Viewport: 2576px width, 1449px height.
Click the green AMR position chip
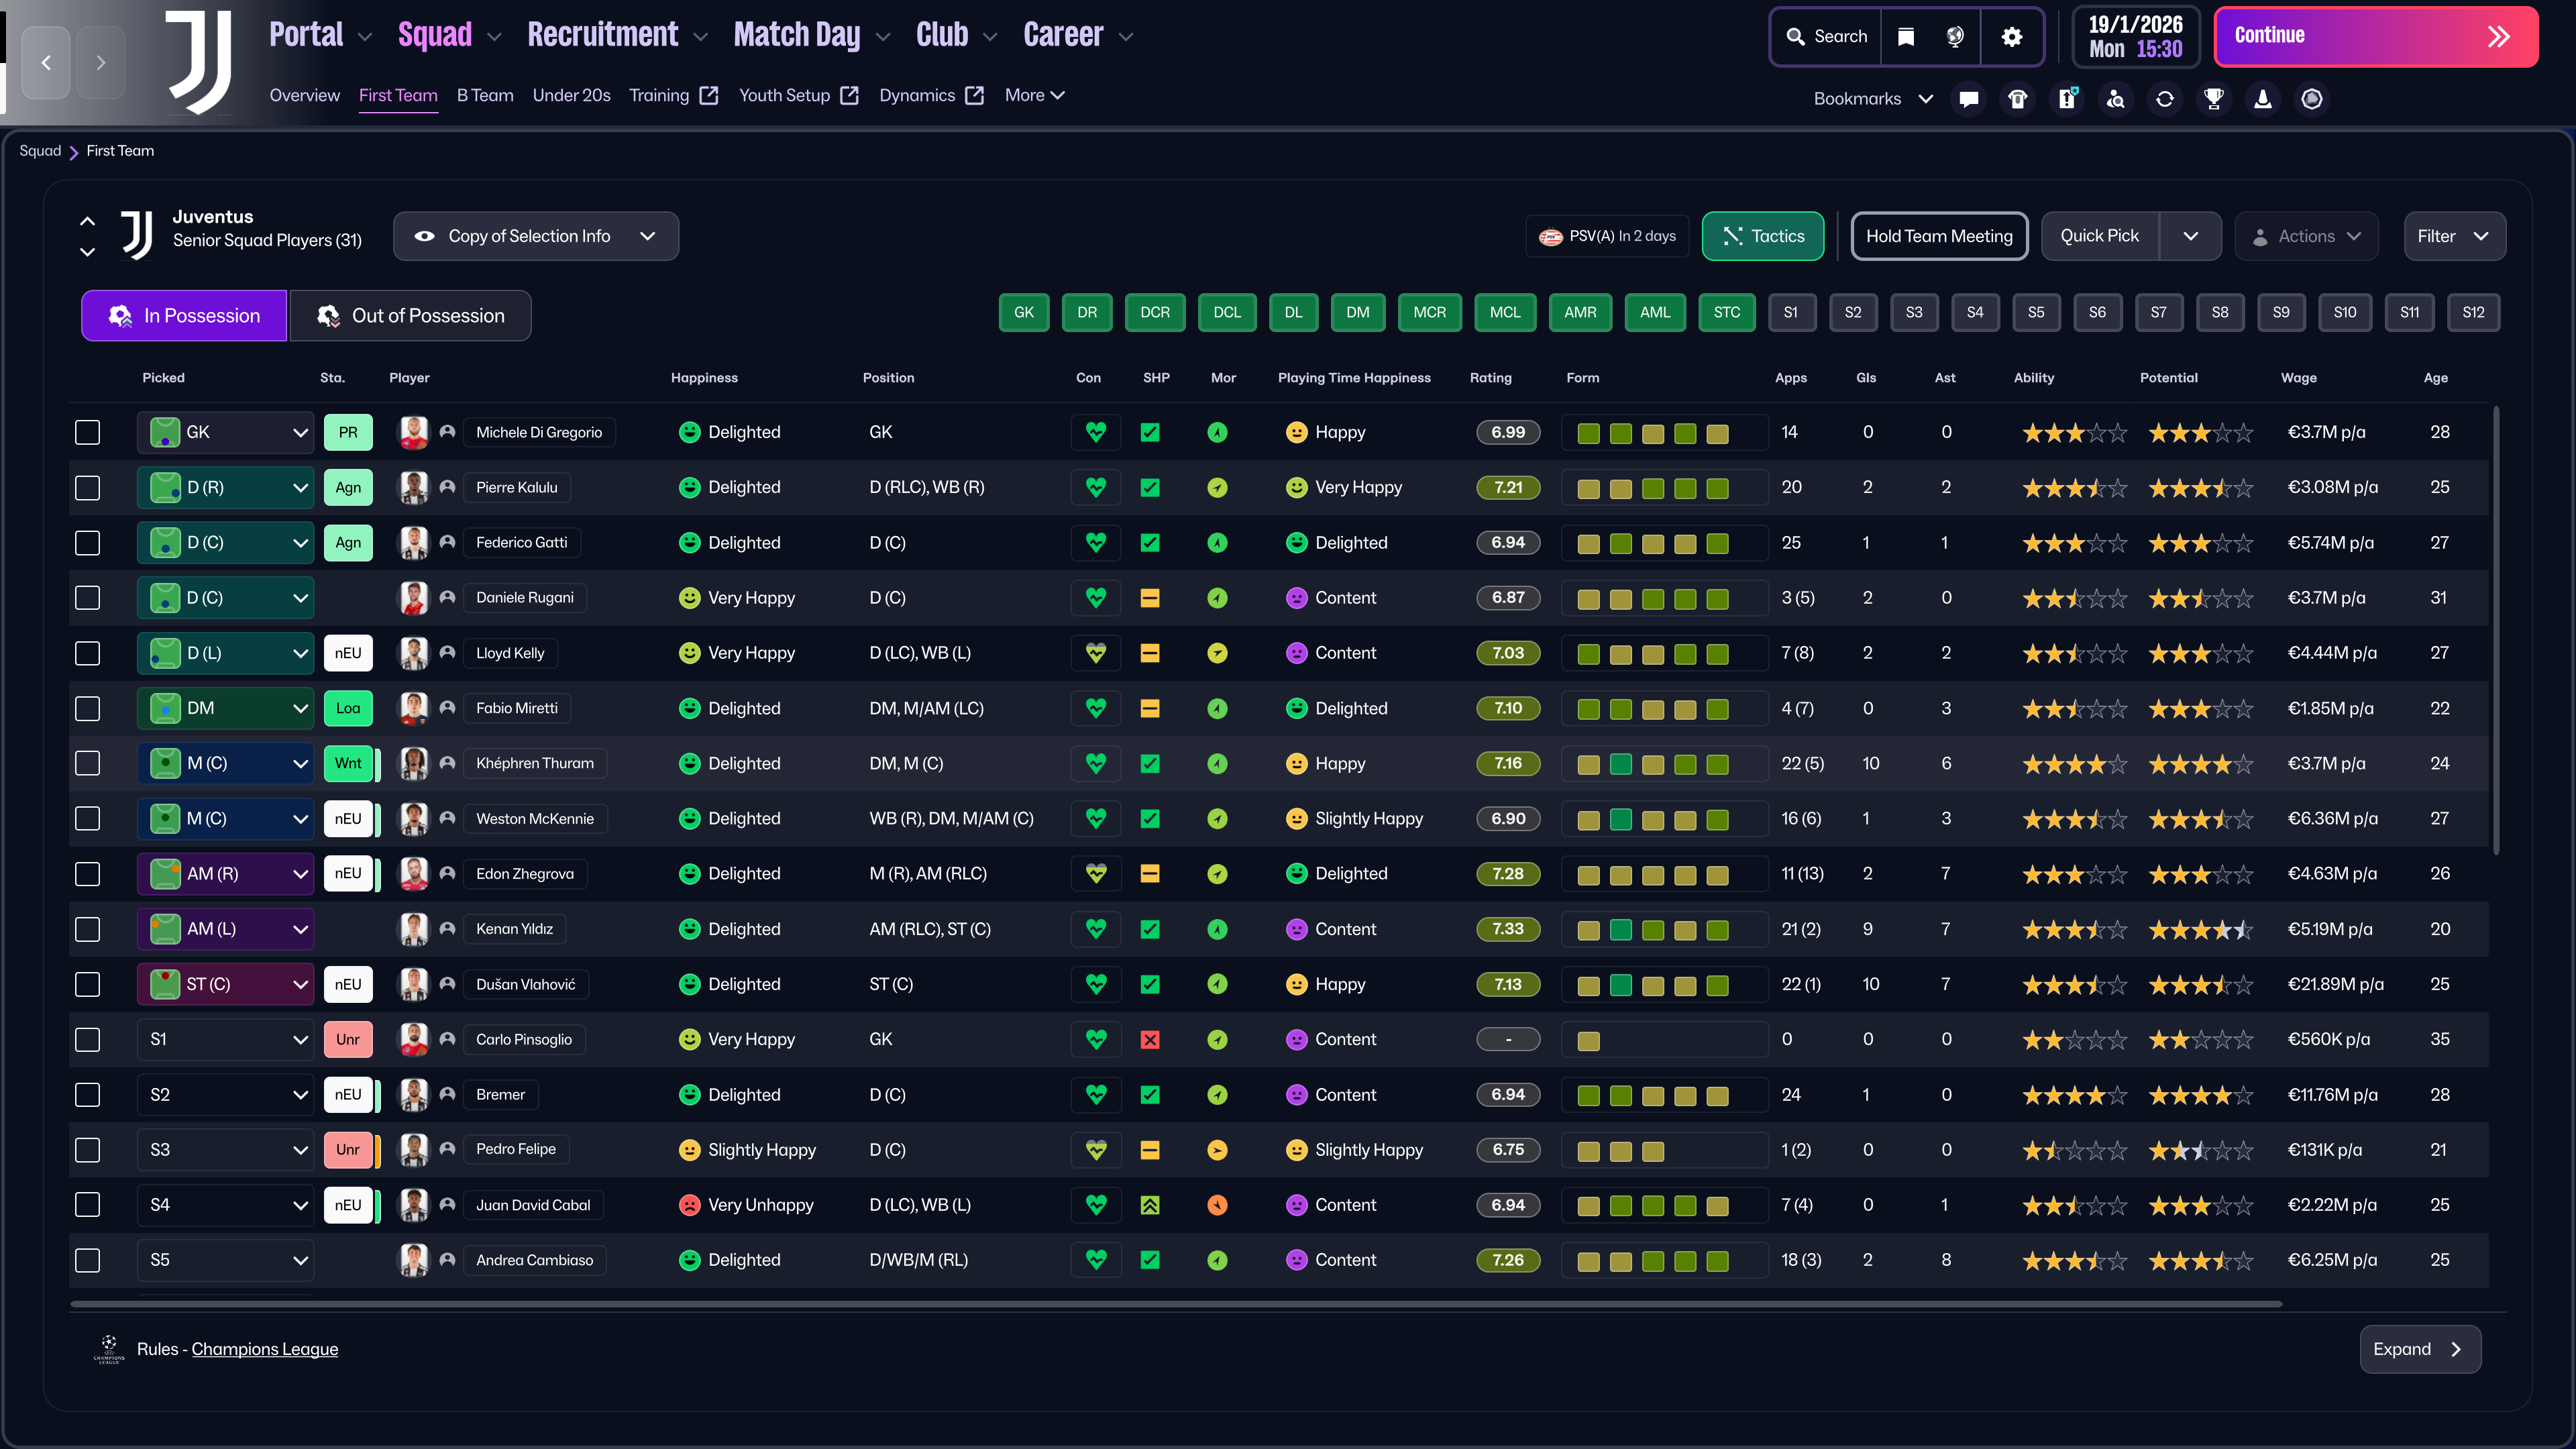click(1580, 312)
